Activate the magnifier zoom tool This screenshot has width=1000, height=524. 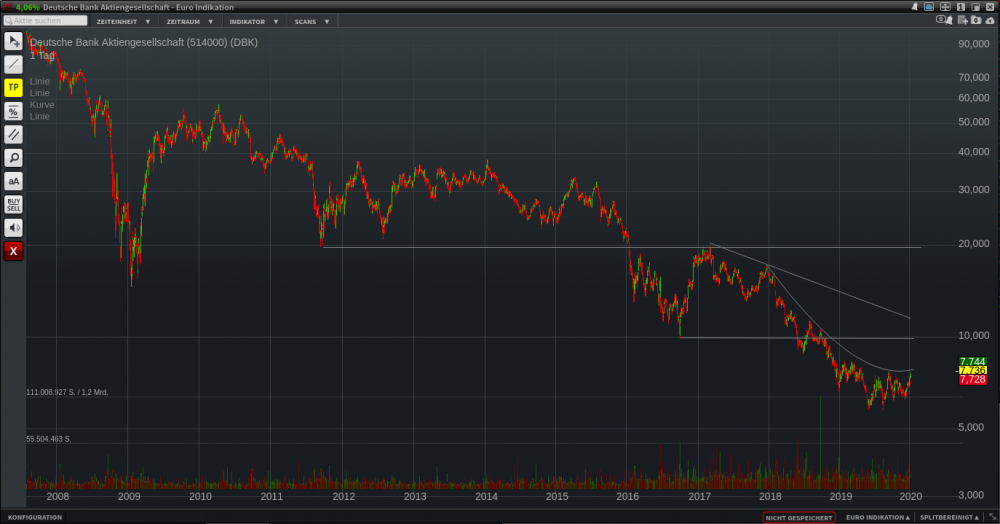(13, 158)
